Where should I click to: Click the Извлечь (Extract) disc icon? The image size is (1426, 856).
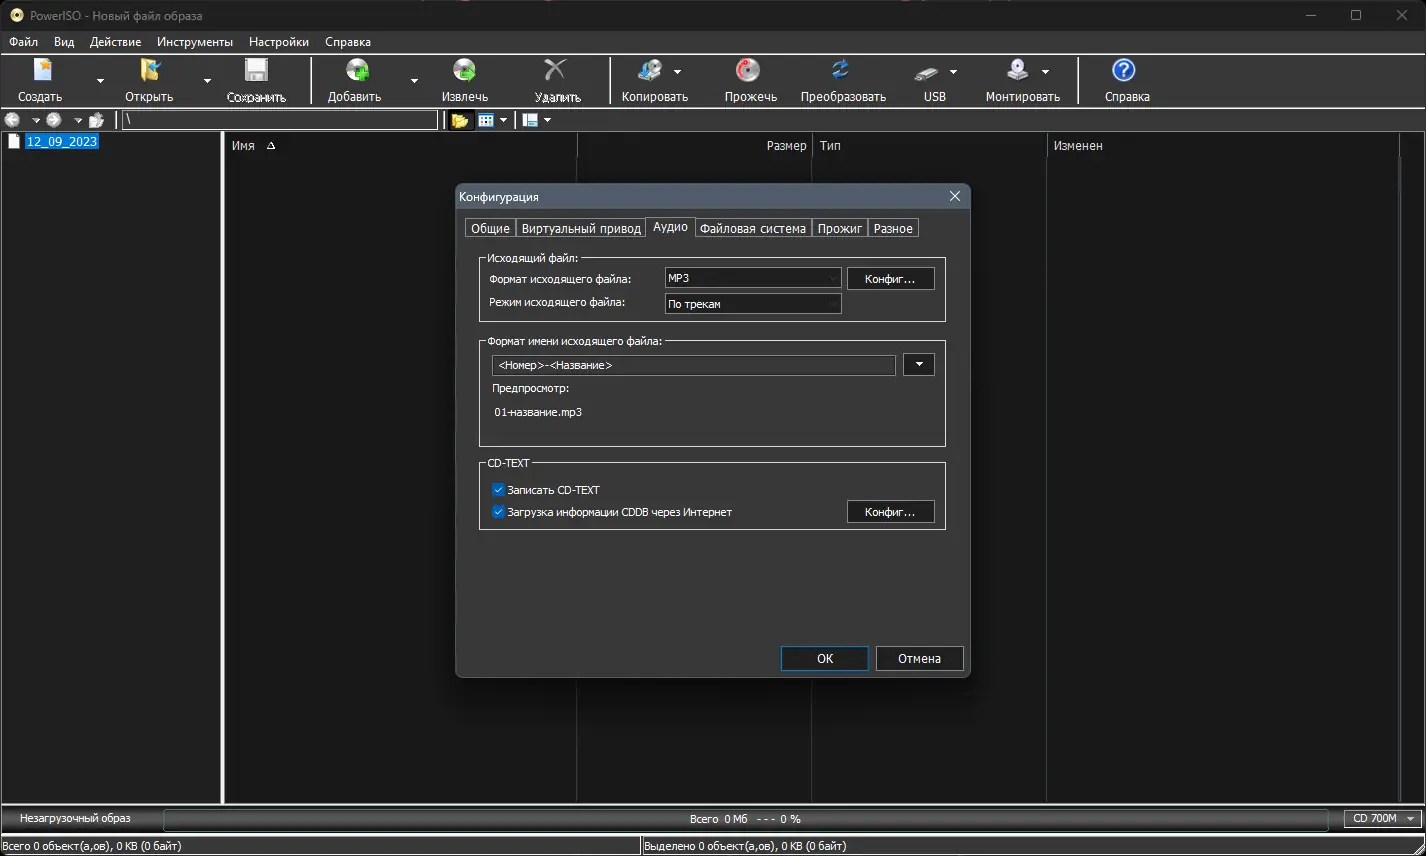(x=464, y=70)
